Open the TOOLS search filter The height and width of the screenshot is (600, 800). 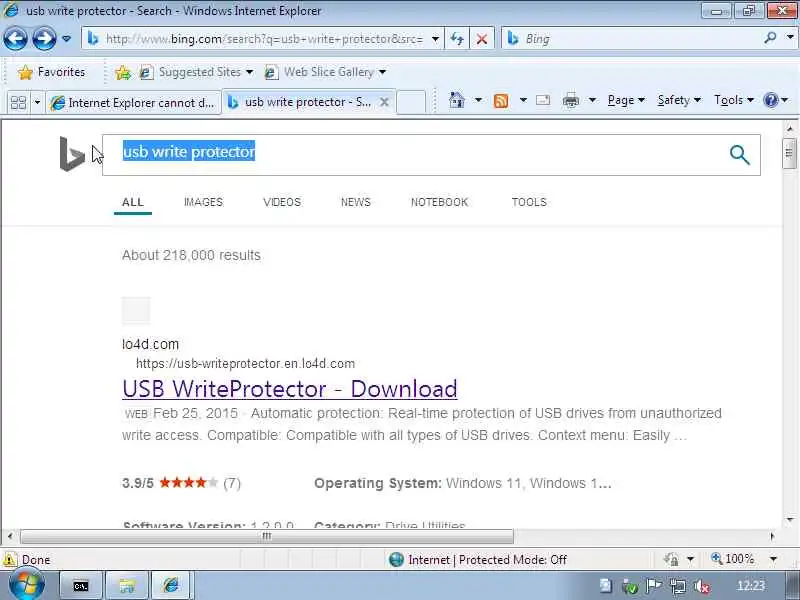click(529, 202)
